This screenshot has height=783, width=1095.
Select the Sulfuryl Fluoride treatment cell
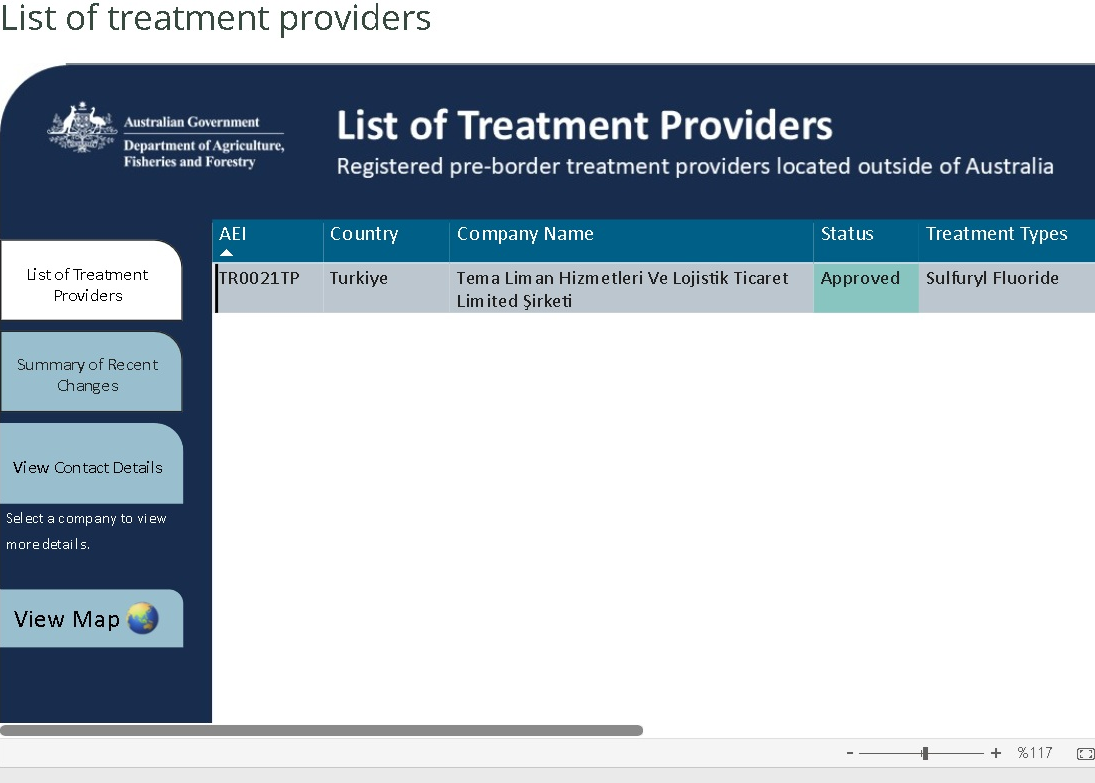coord(992,279)
